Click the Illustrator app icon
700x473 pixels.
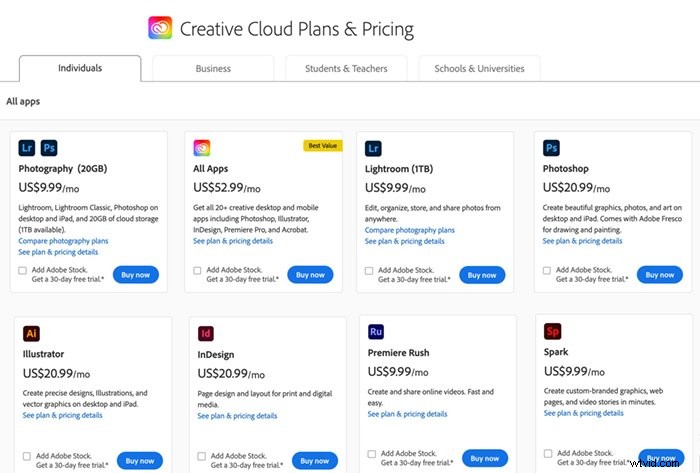(x=31, y=332)
